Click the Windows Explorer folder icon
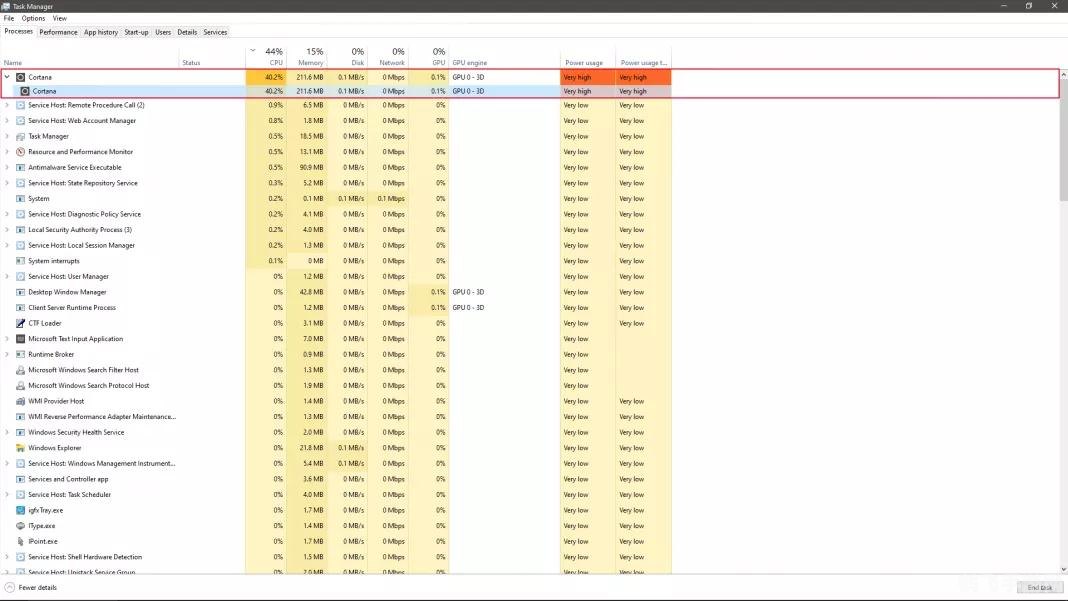 (x=20, y=448)
